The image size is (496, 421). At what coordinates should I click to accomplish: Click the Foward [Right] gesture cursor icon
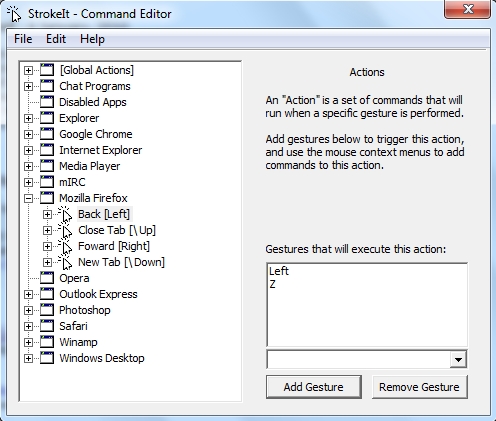[65, 246]
